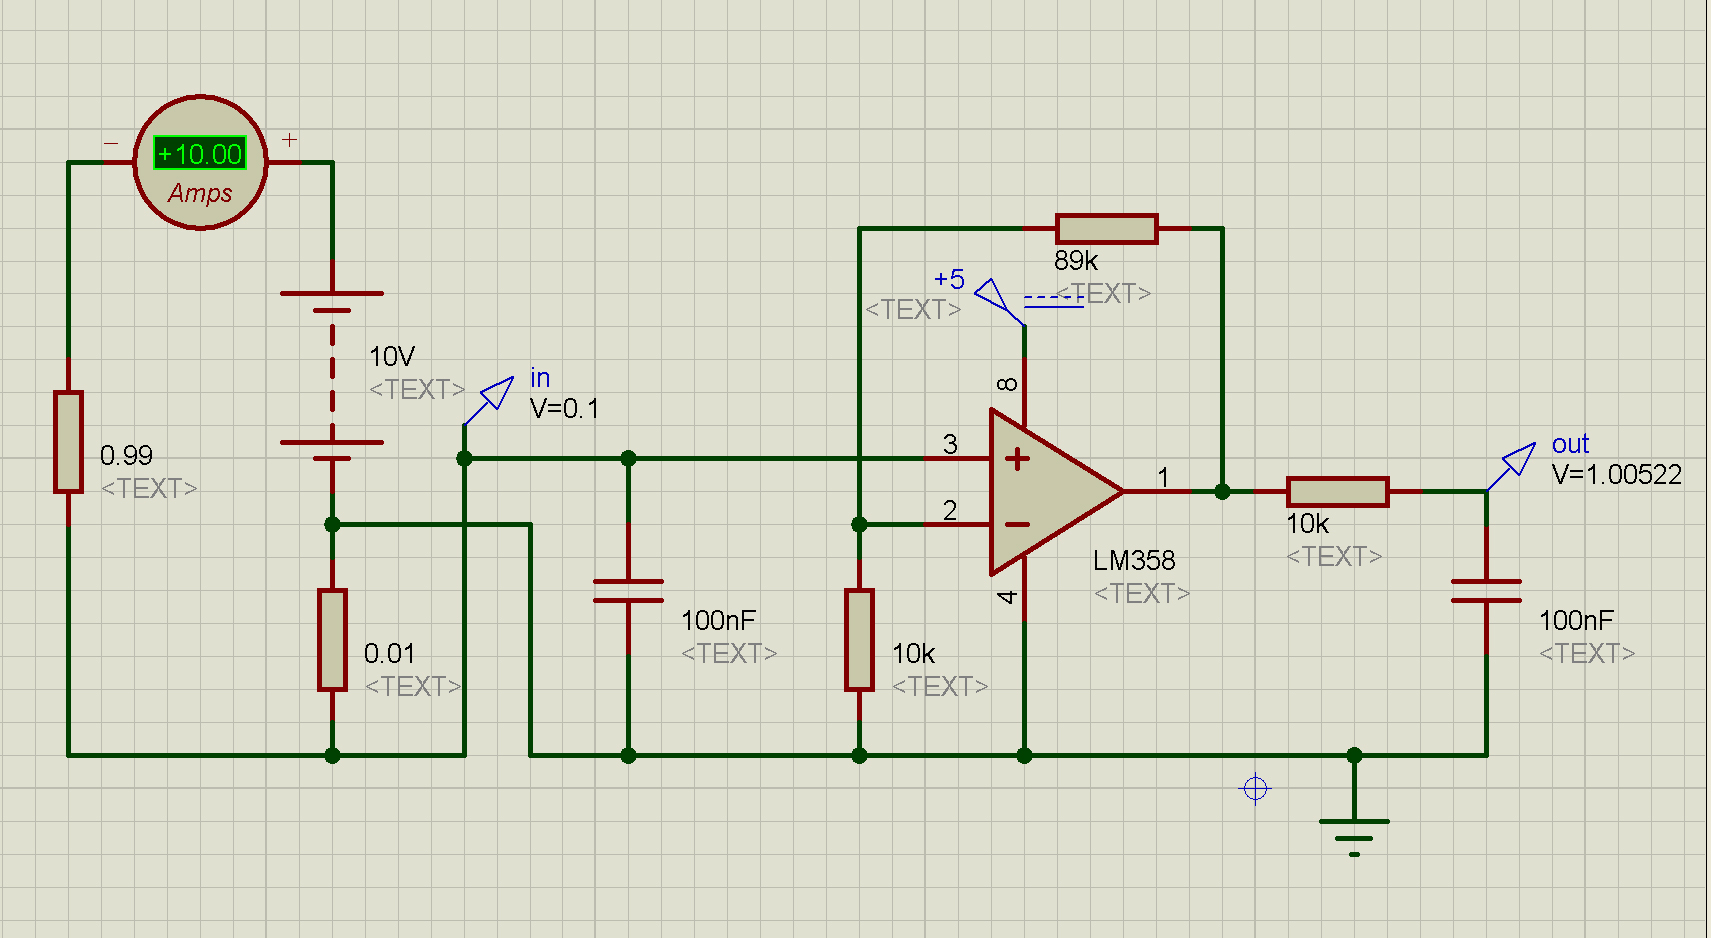This screenshot has height=938, width=1711.
Task: Click the '100nF' label right of input capacitor
Action: (718, 621)
